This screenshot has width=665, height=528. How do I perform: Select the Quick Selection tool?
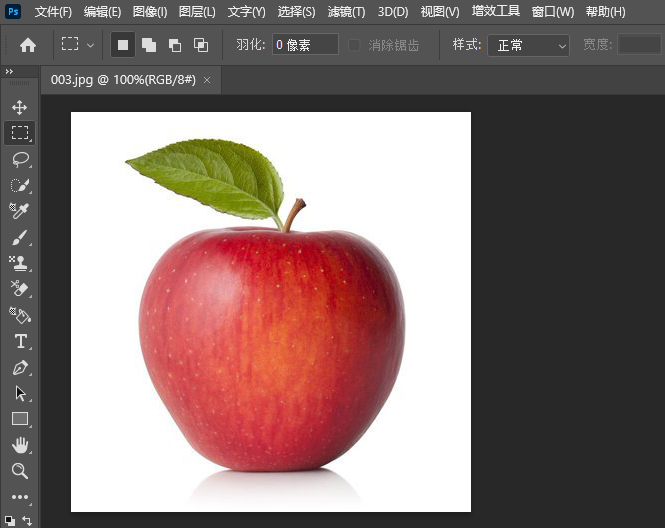click(20, 185)
